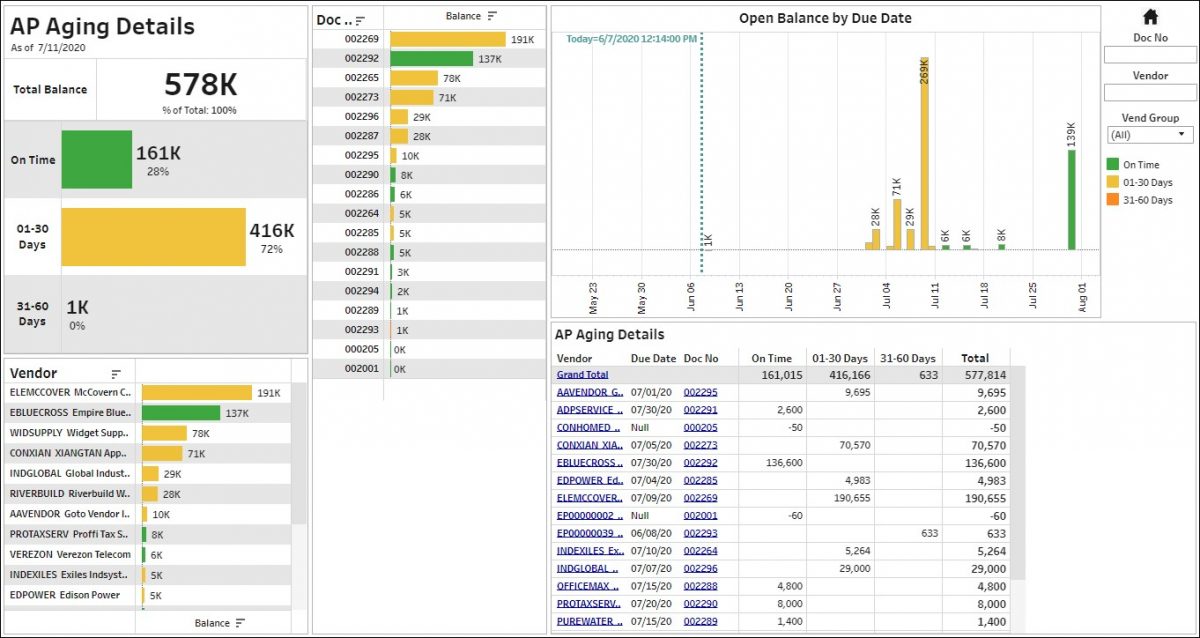The width and height of the screenshot is (1200, 638).
Task: Click the sort icon beside the Doc header
Action: [360, 20]
